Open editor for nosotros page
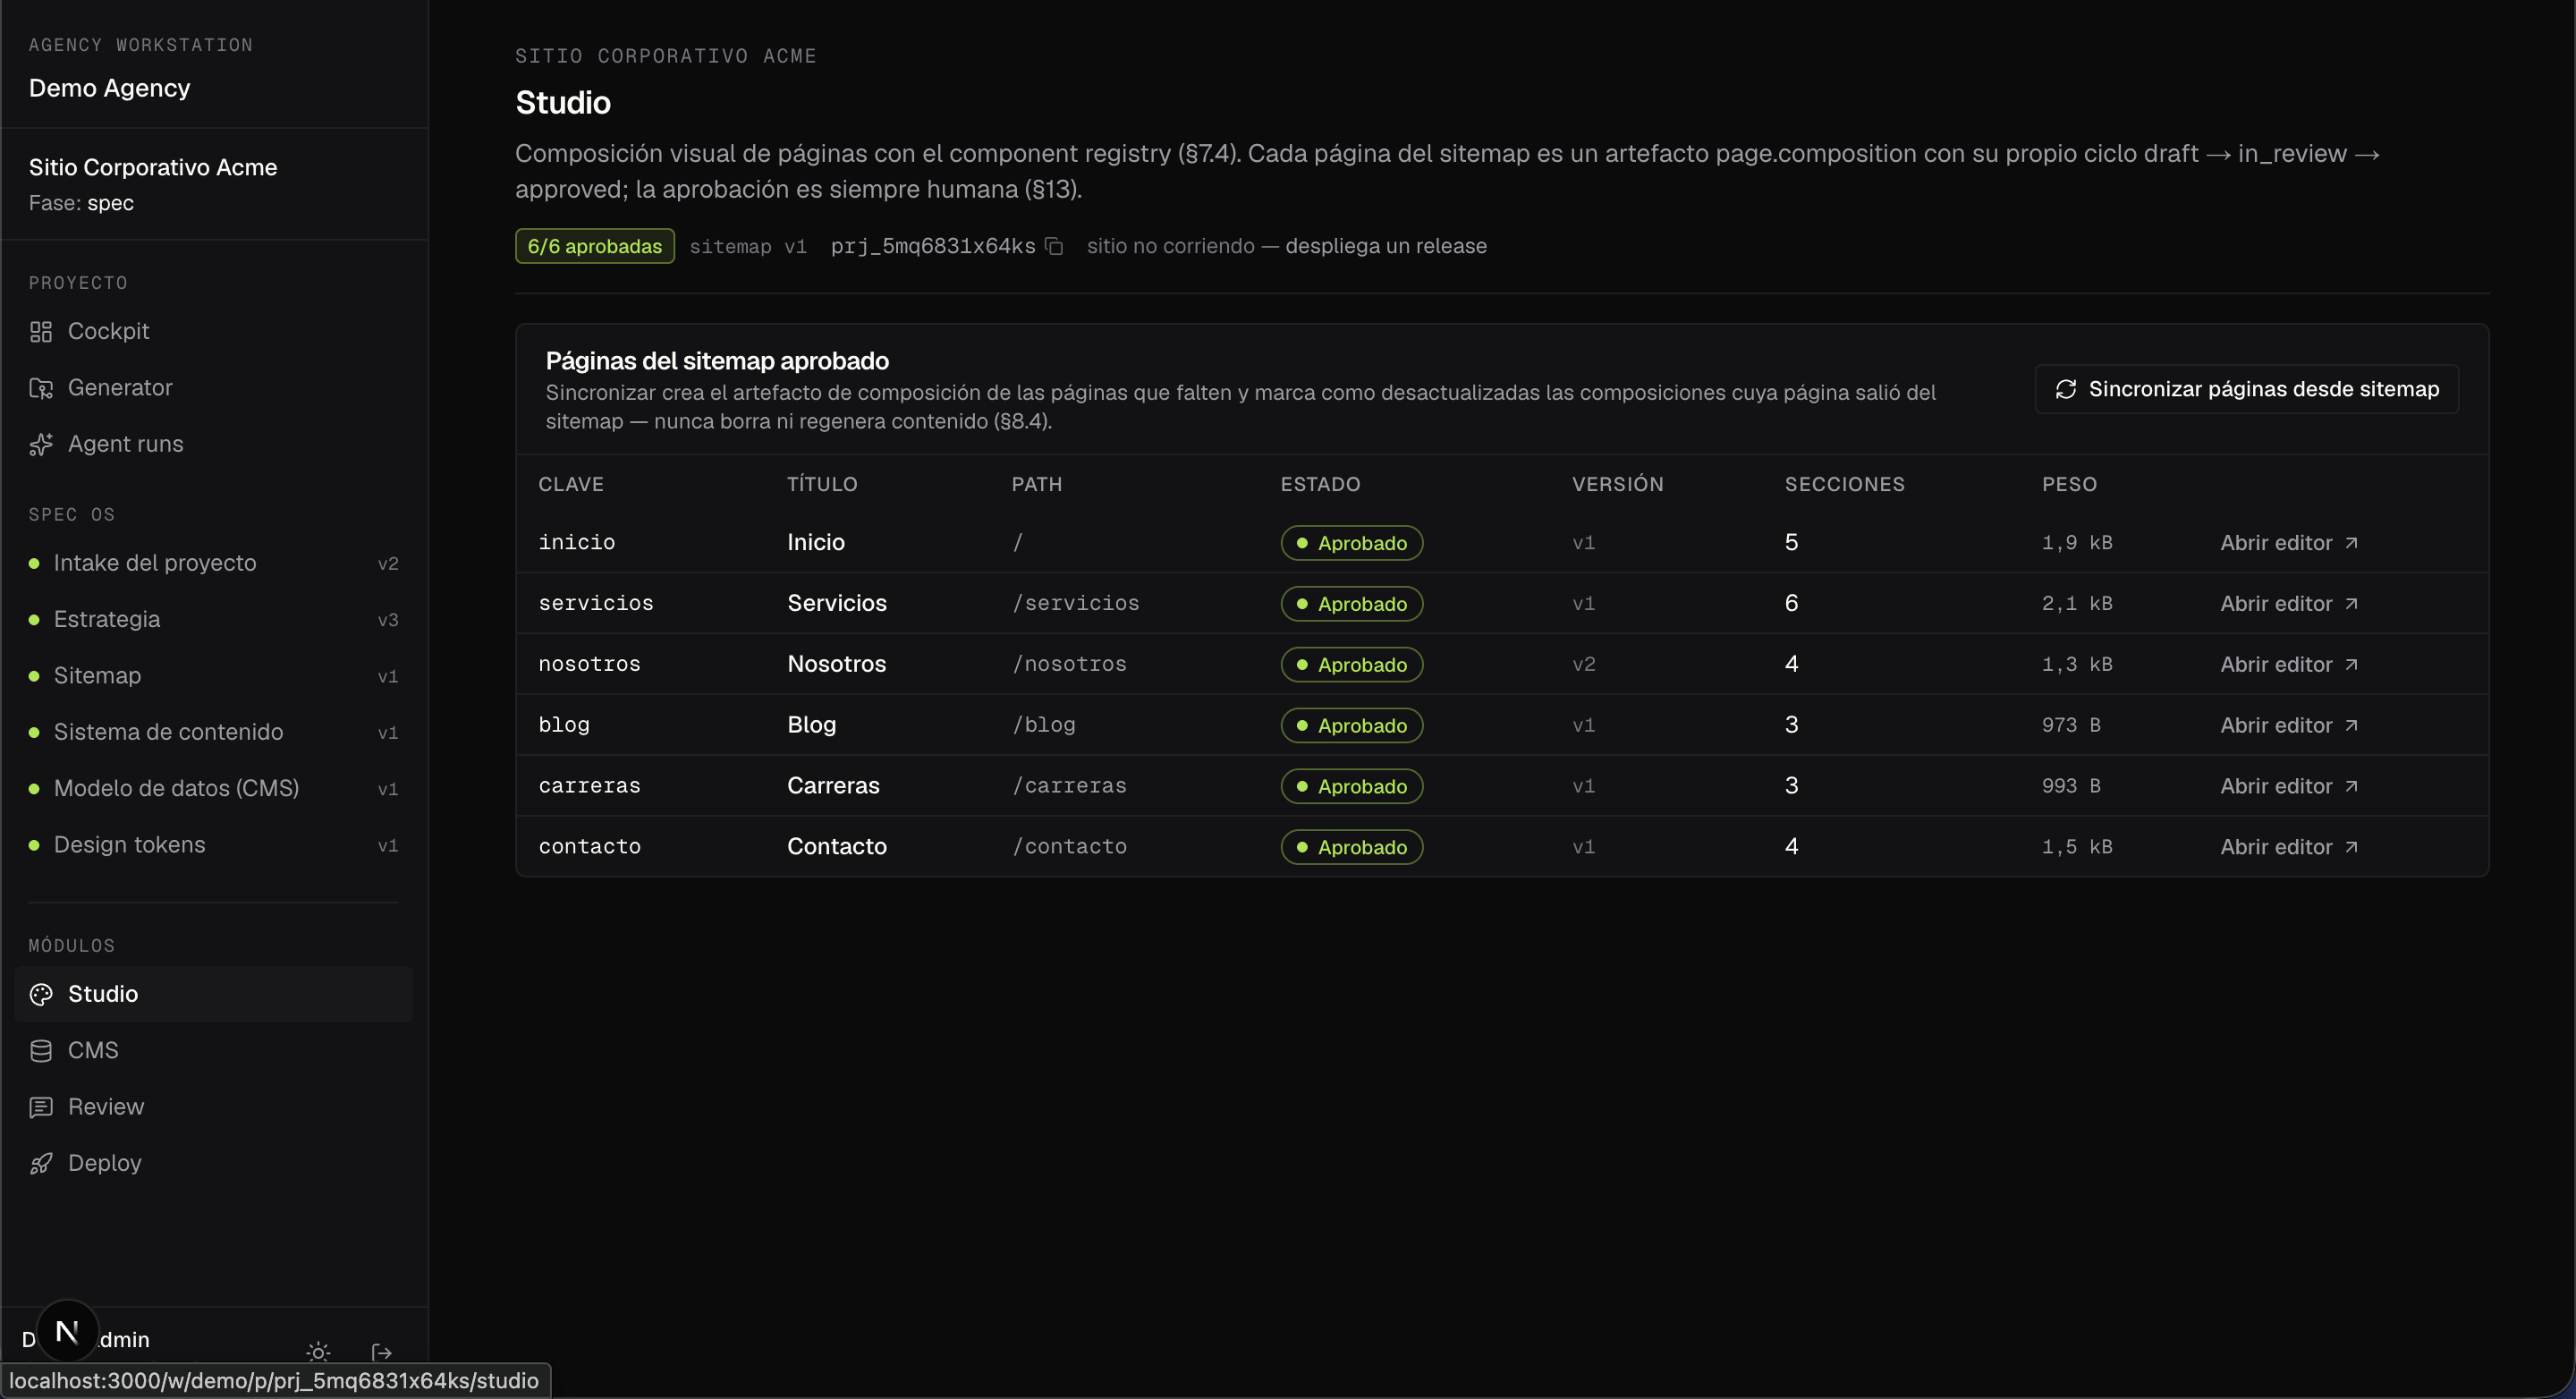2576x1399 pixels. pyautogui.click(x=2288, y=665)
